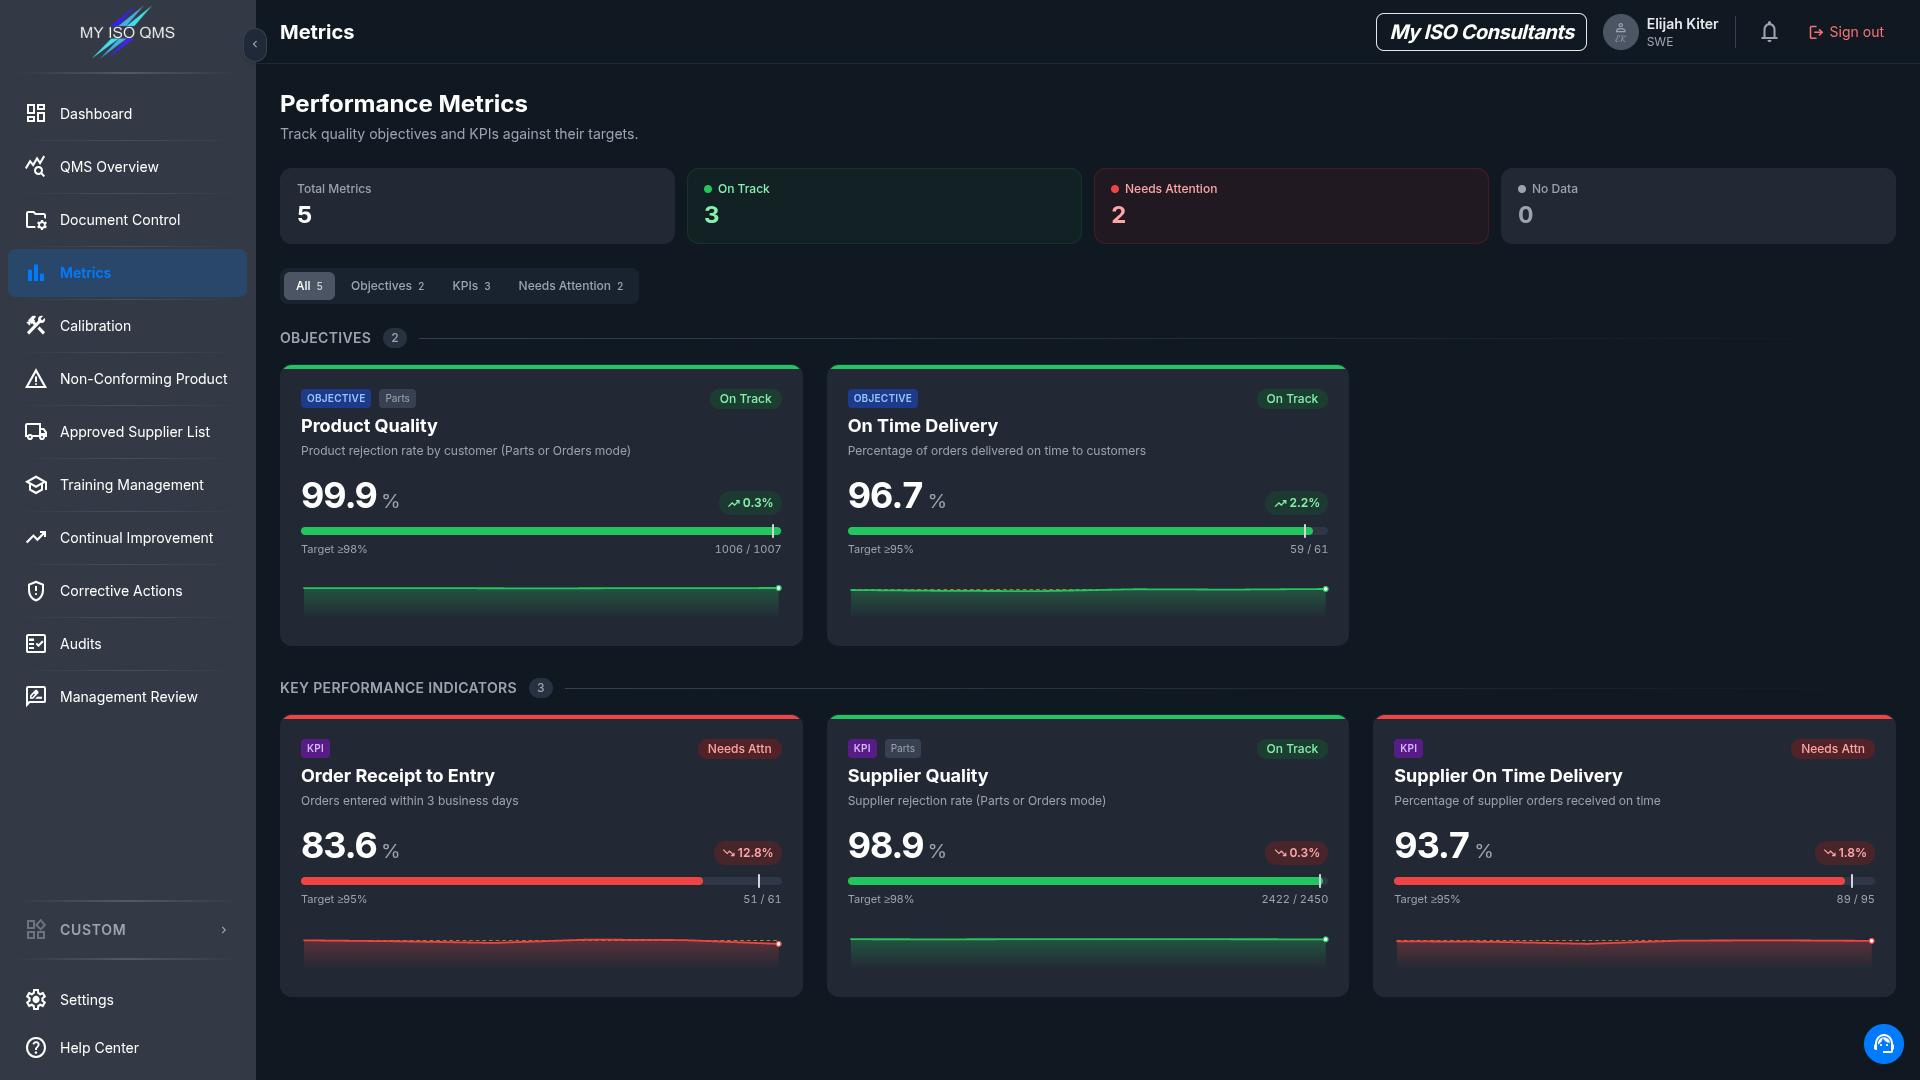Open the Help Center link

pyautogui.click(x=127, y=1048)
